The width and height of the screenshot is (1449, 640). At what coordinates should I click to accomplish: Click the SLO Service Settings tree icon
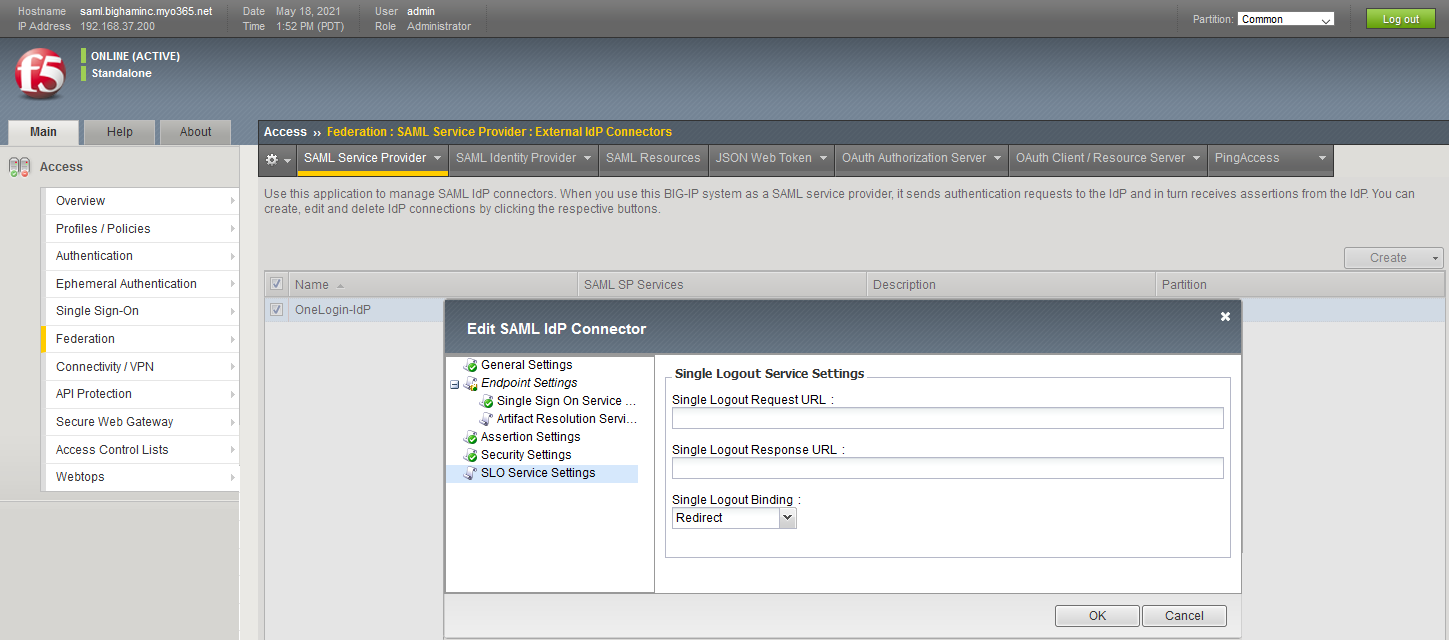(x=471, y=473)
